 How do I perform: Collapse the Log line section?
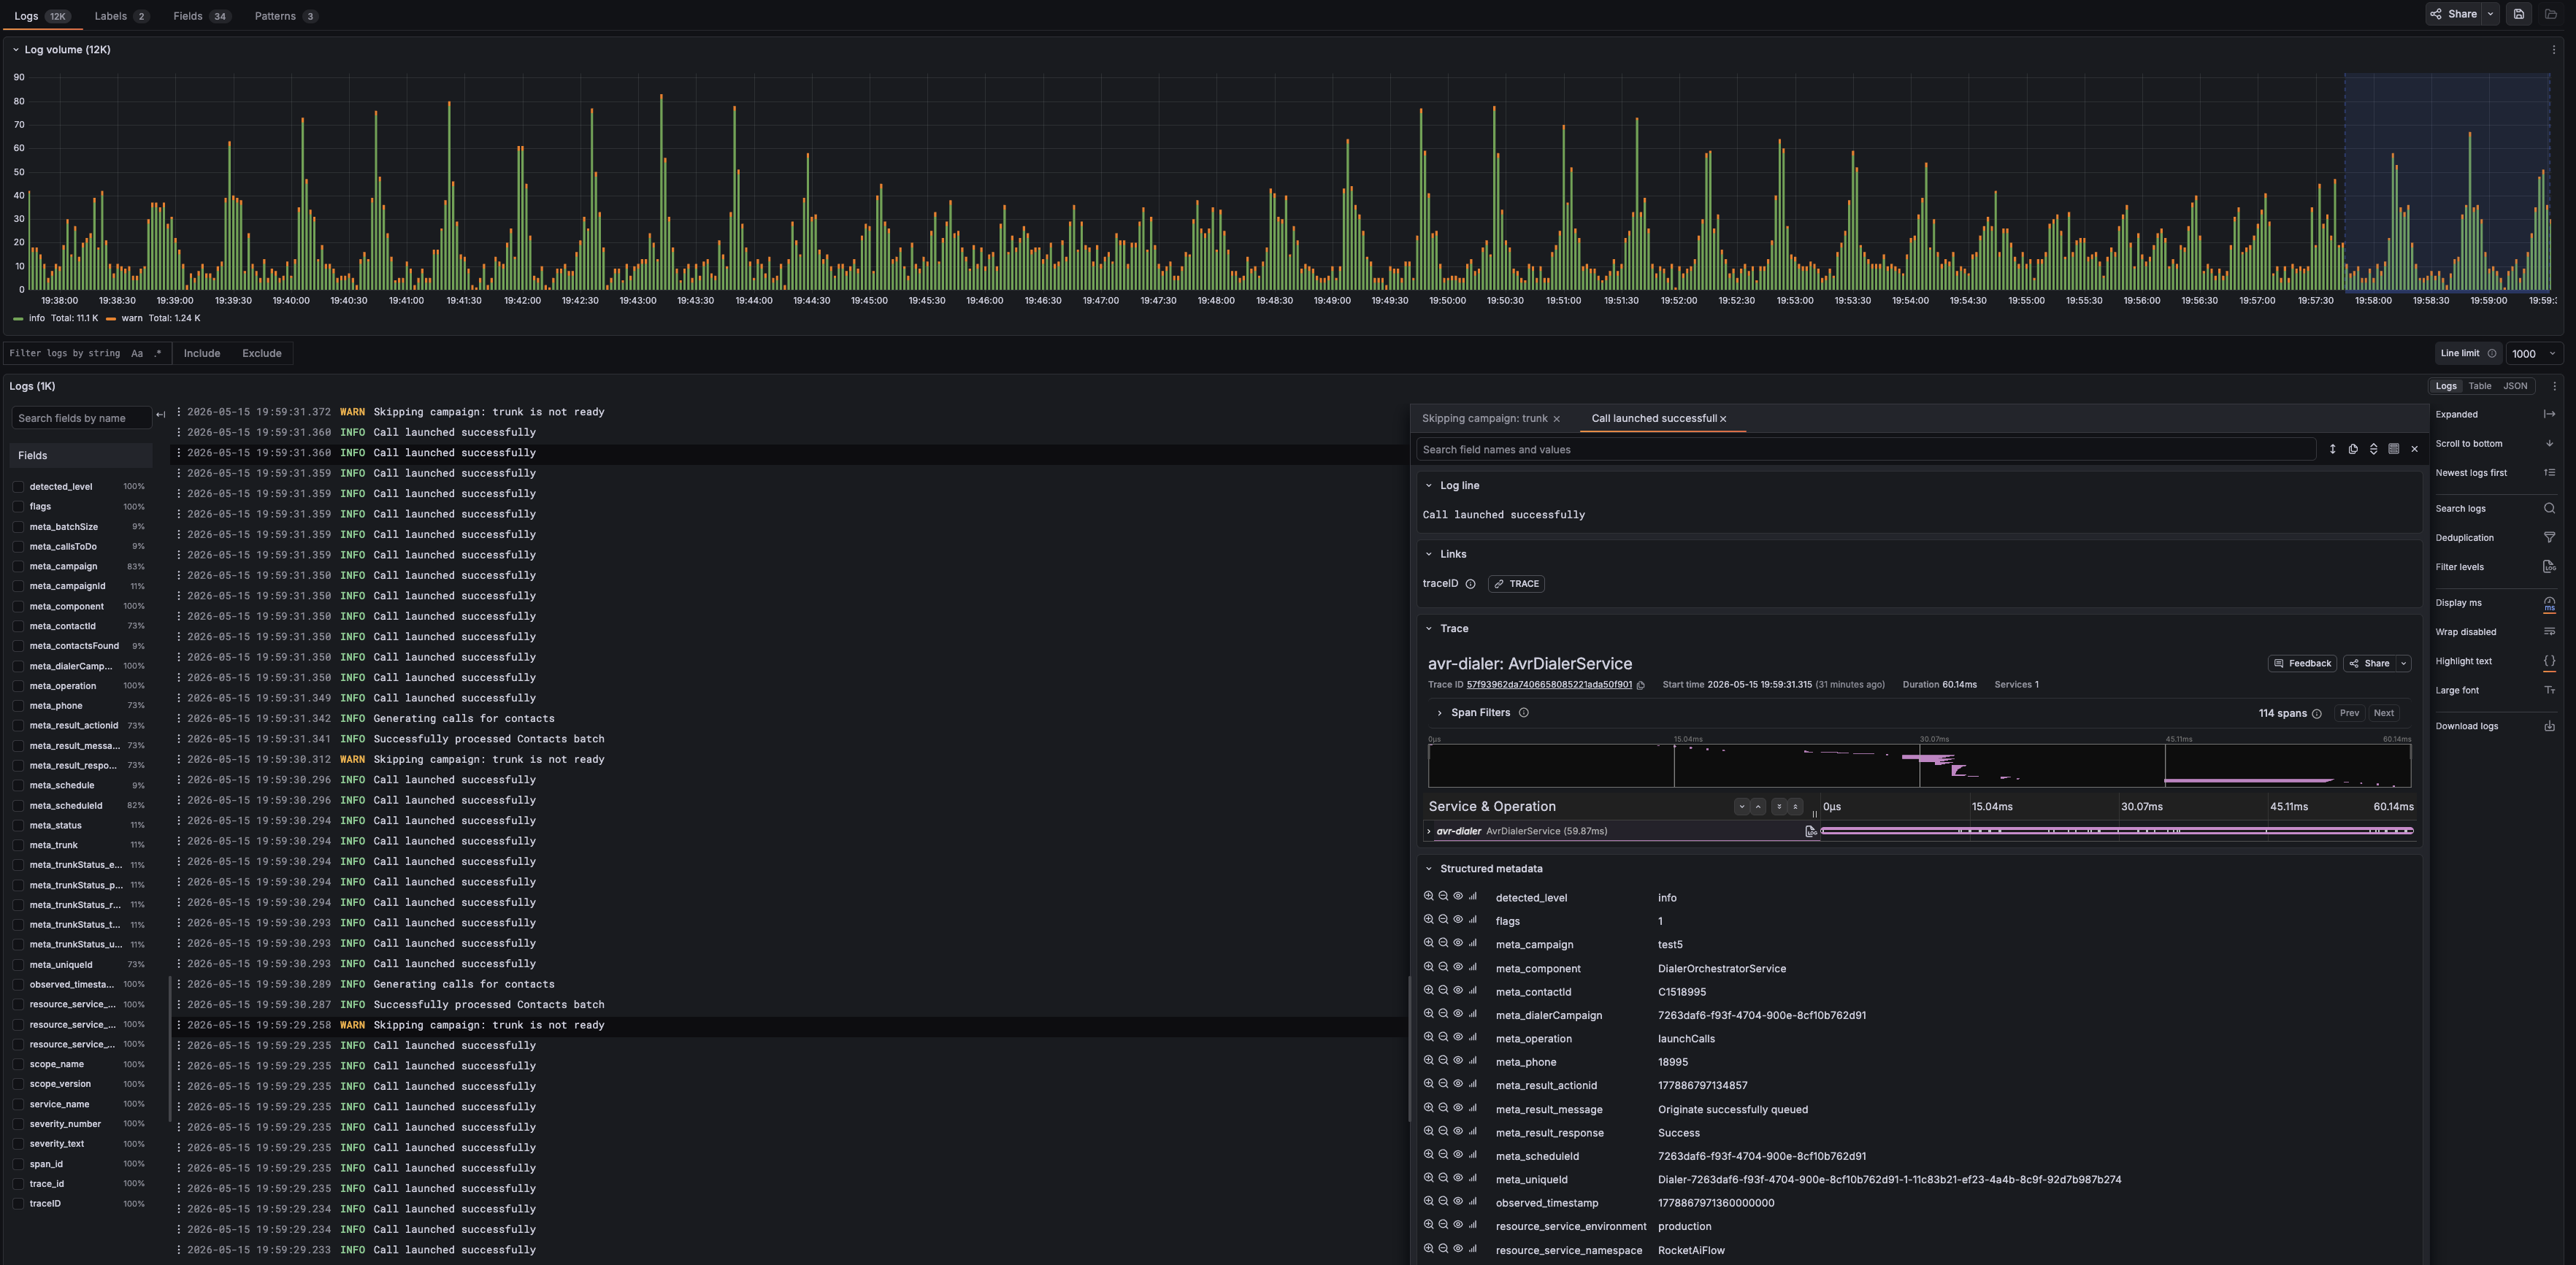click(x=1428, y=485)
